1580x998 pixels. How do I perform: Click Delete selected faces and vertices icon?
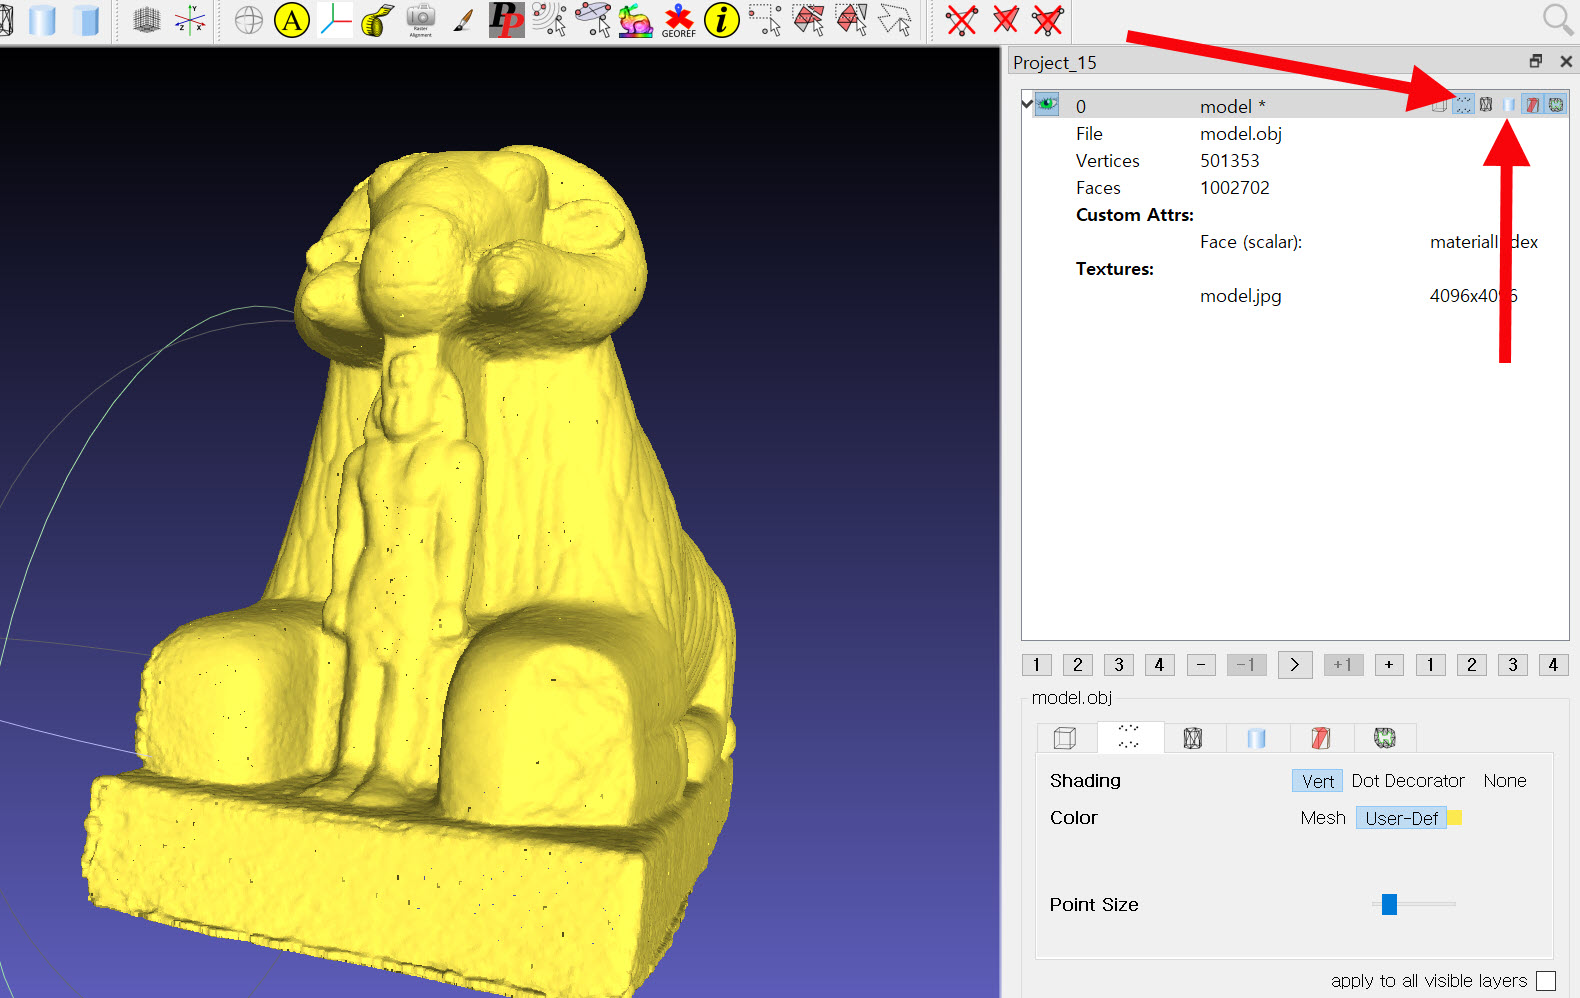[1048, 20]
